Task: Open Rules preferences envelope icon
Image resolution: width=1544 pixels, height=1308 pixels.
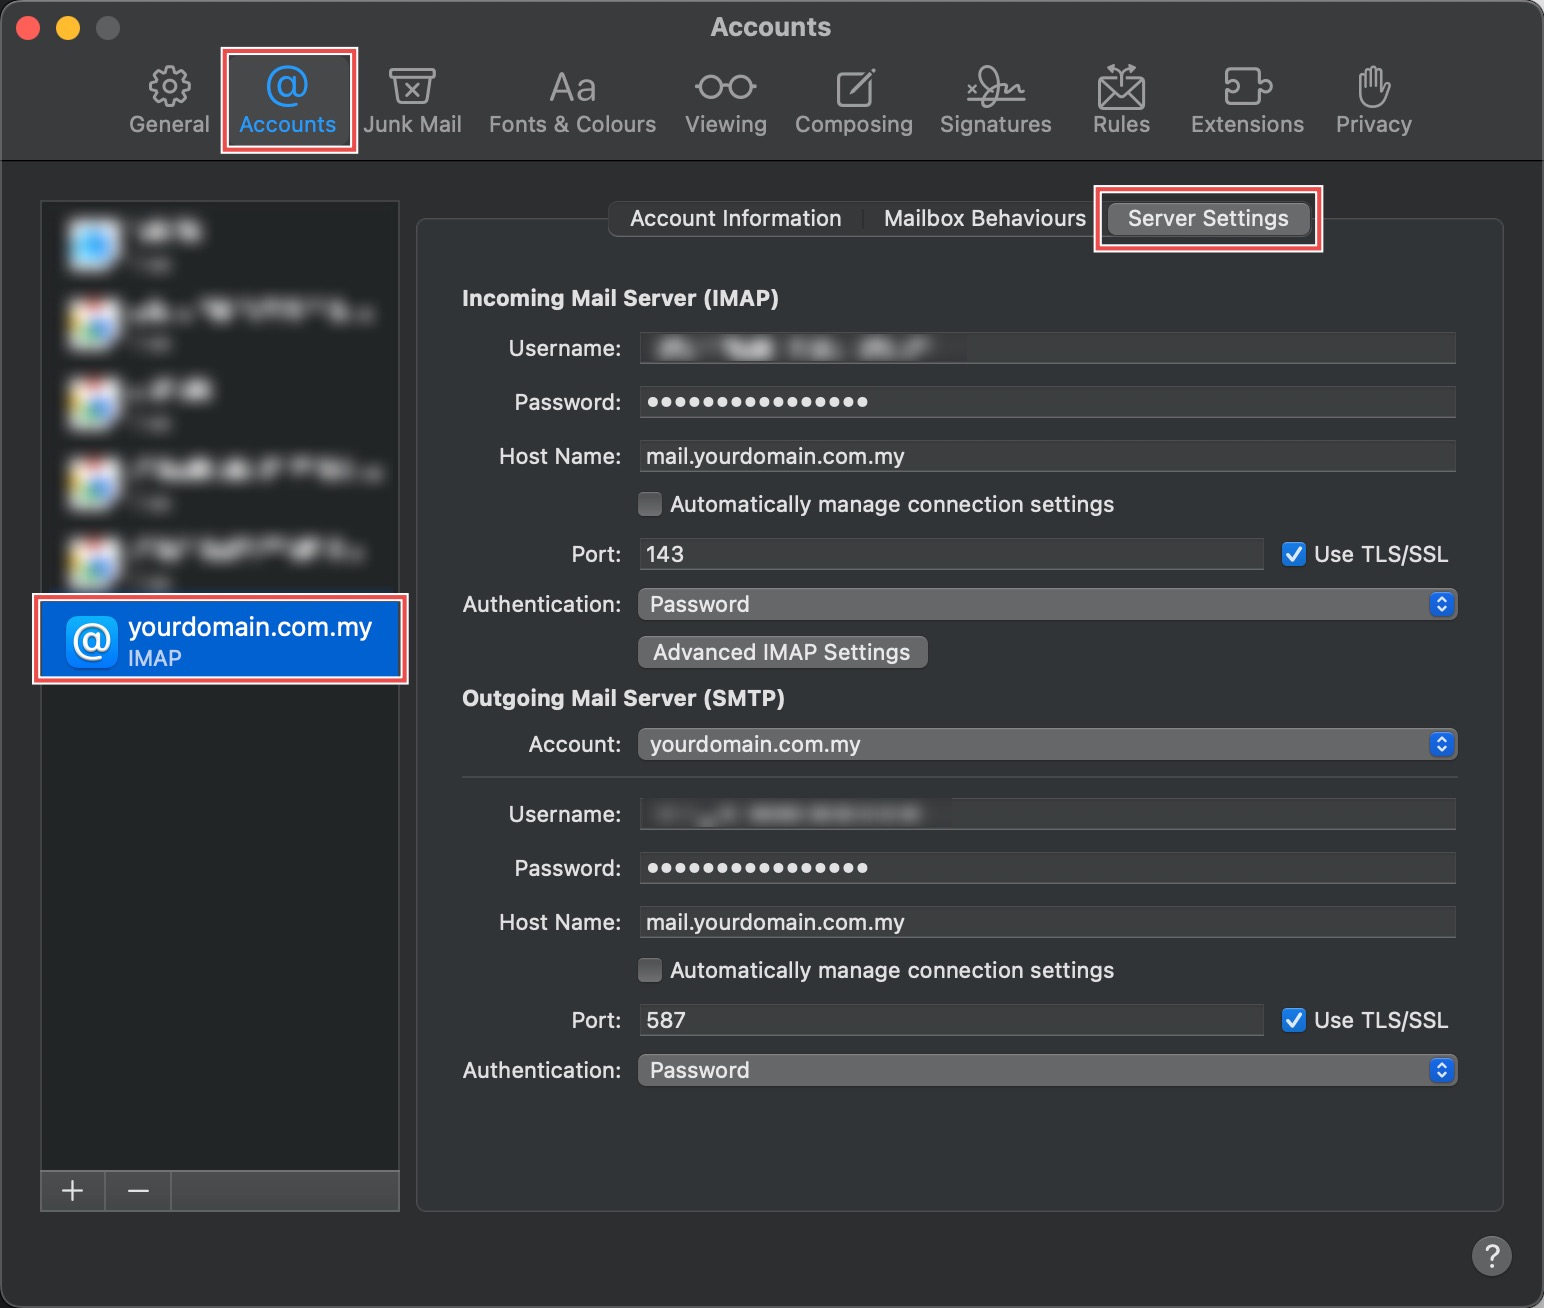Action: point(1121,88)
